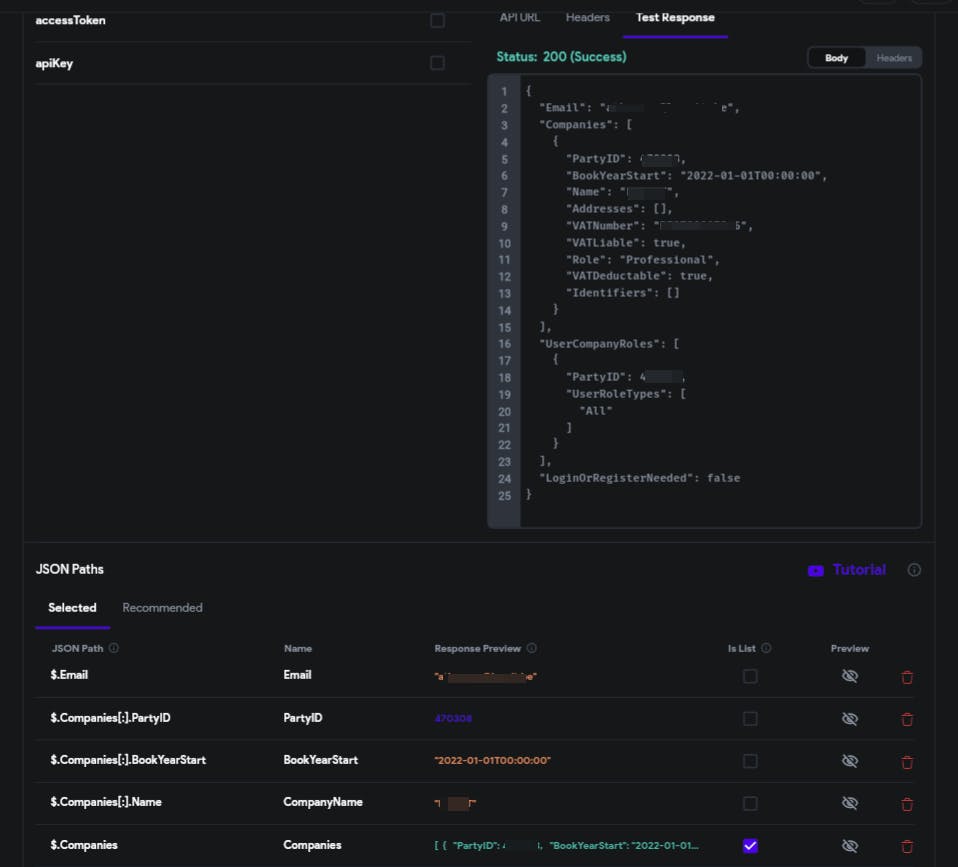Open the JSON Paths help info icon
The width and height of the screenshot is (958, 867).
(x=914, y=570)
